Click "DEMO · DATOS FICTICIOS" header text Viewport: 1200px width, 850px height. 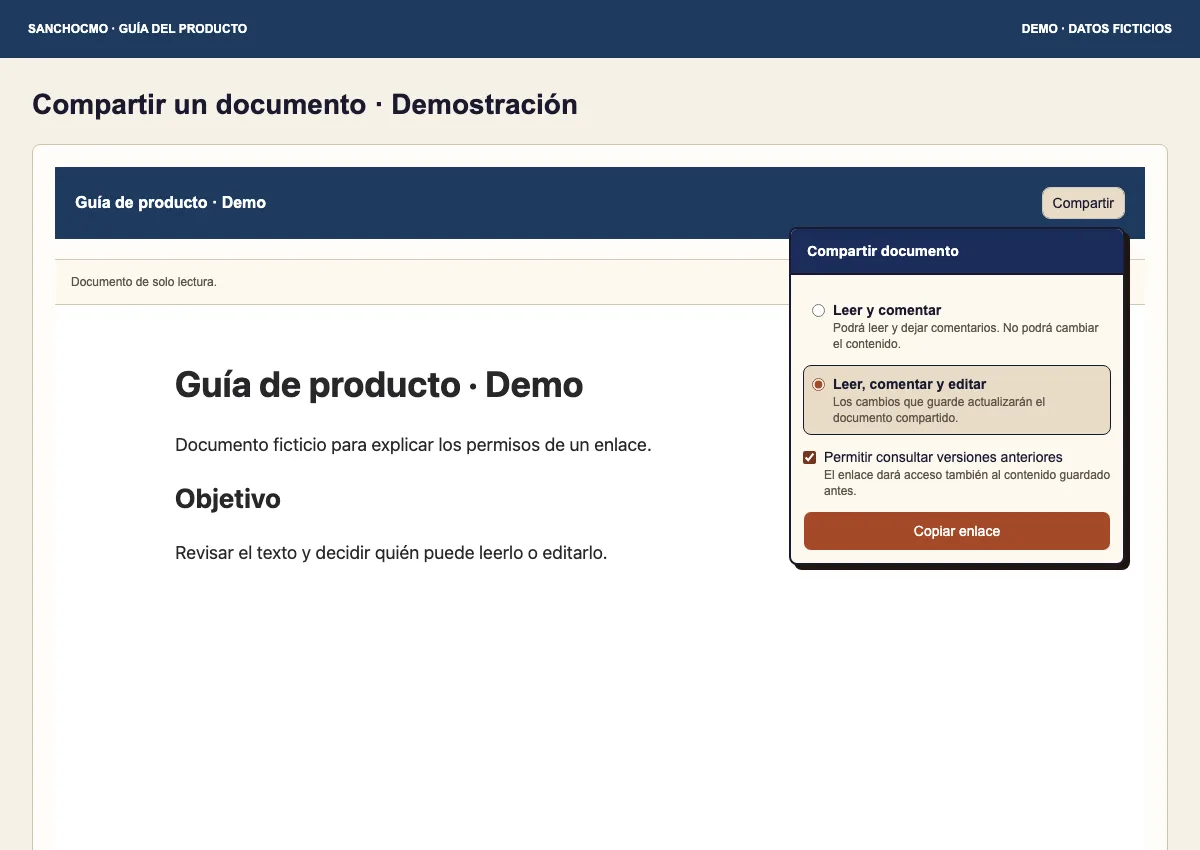pos(1097,29)
